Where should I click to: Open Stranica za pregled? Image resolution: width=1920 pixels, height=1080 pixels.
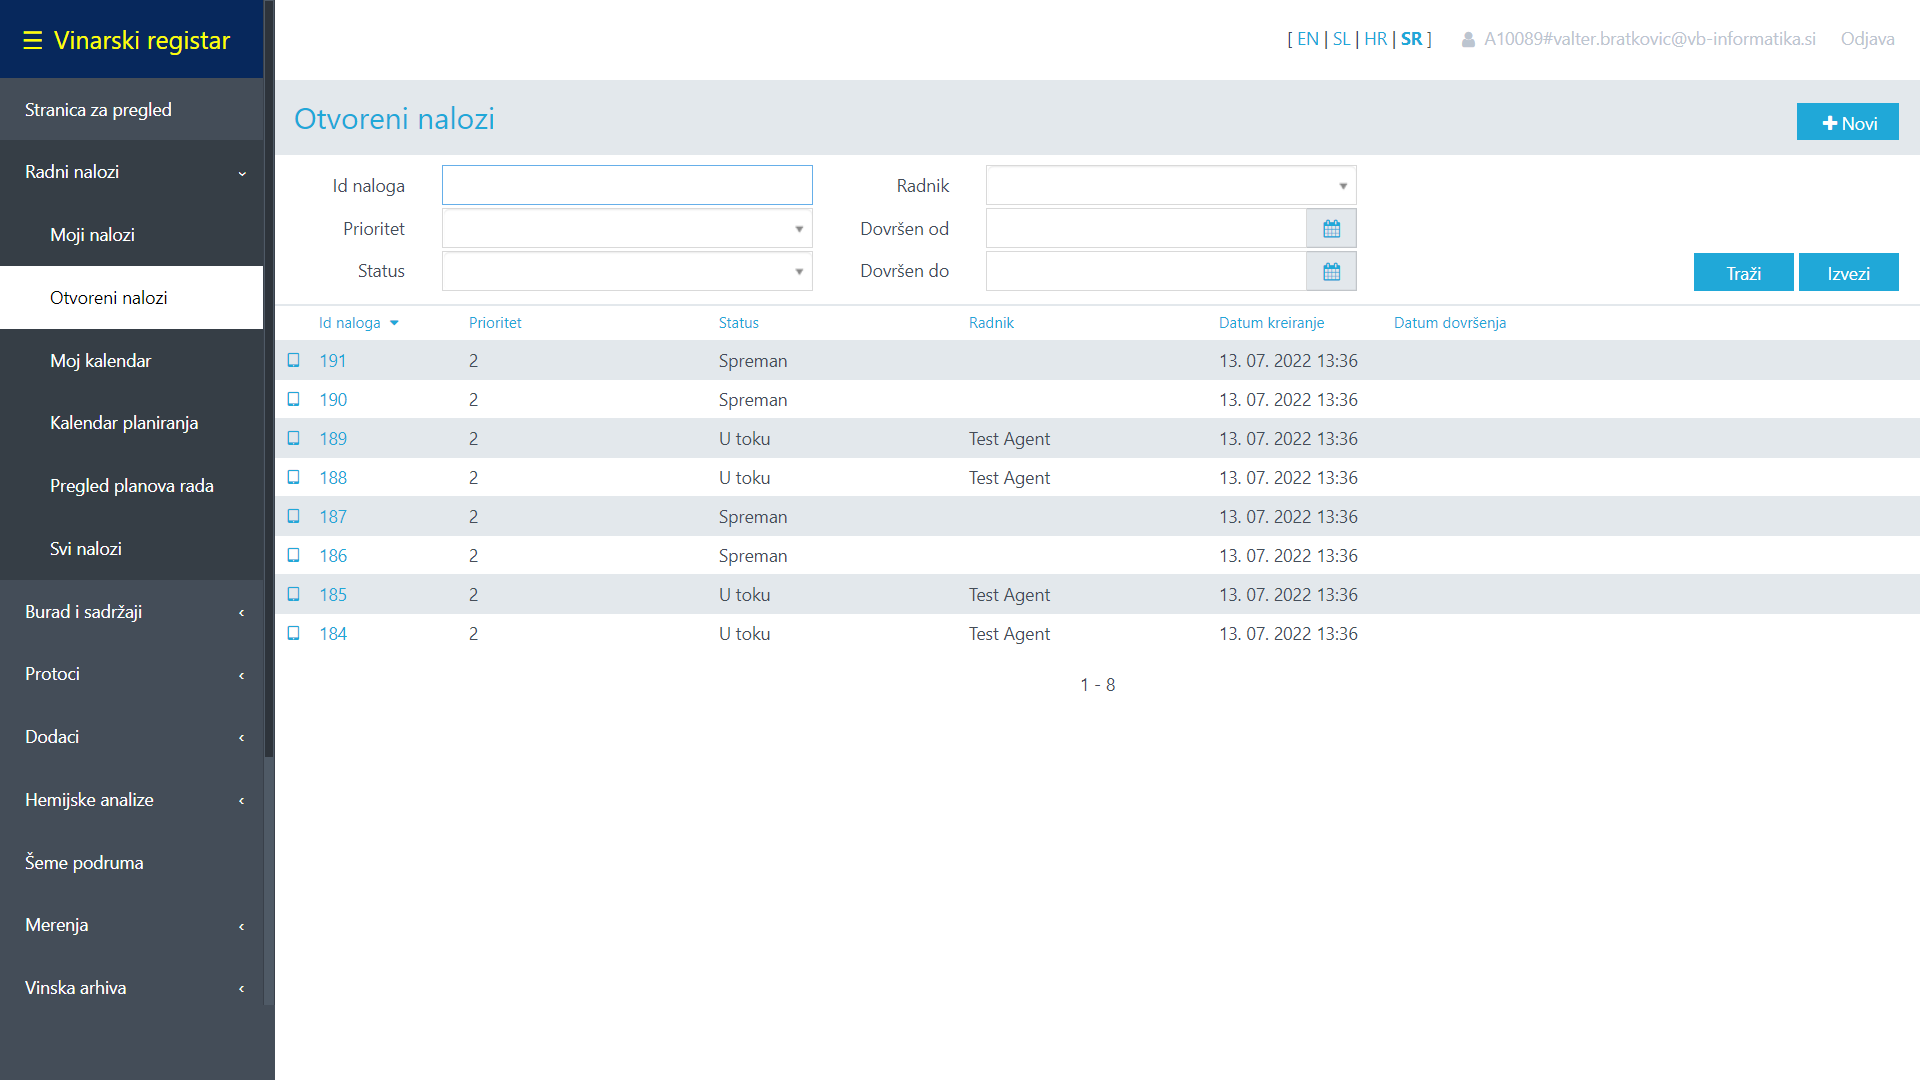pos(131,110)
